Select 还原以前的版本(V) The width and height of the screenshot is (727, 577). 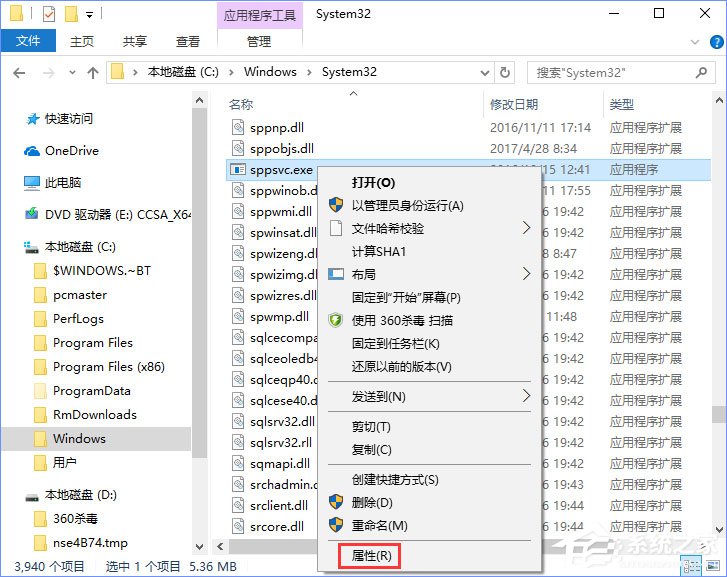pyautogui.click(x=429, y=367)
